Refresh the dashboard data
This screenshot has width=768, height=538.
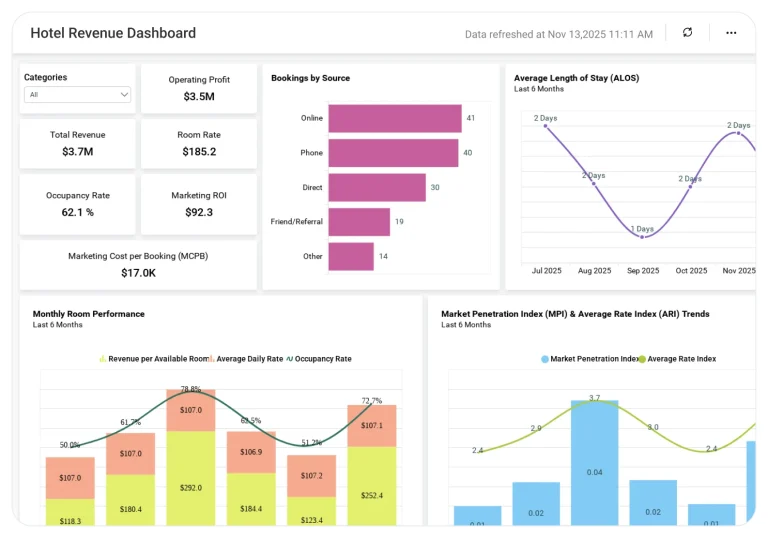coord(687,32)
